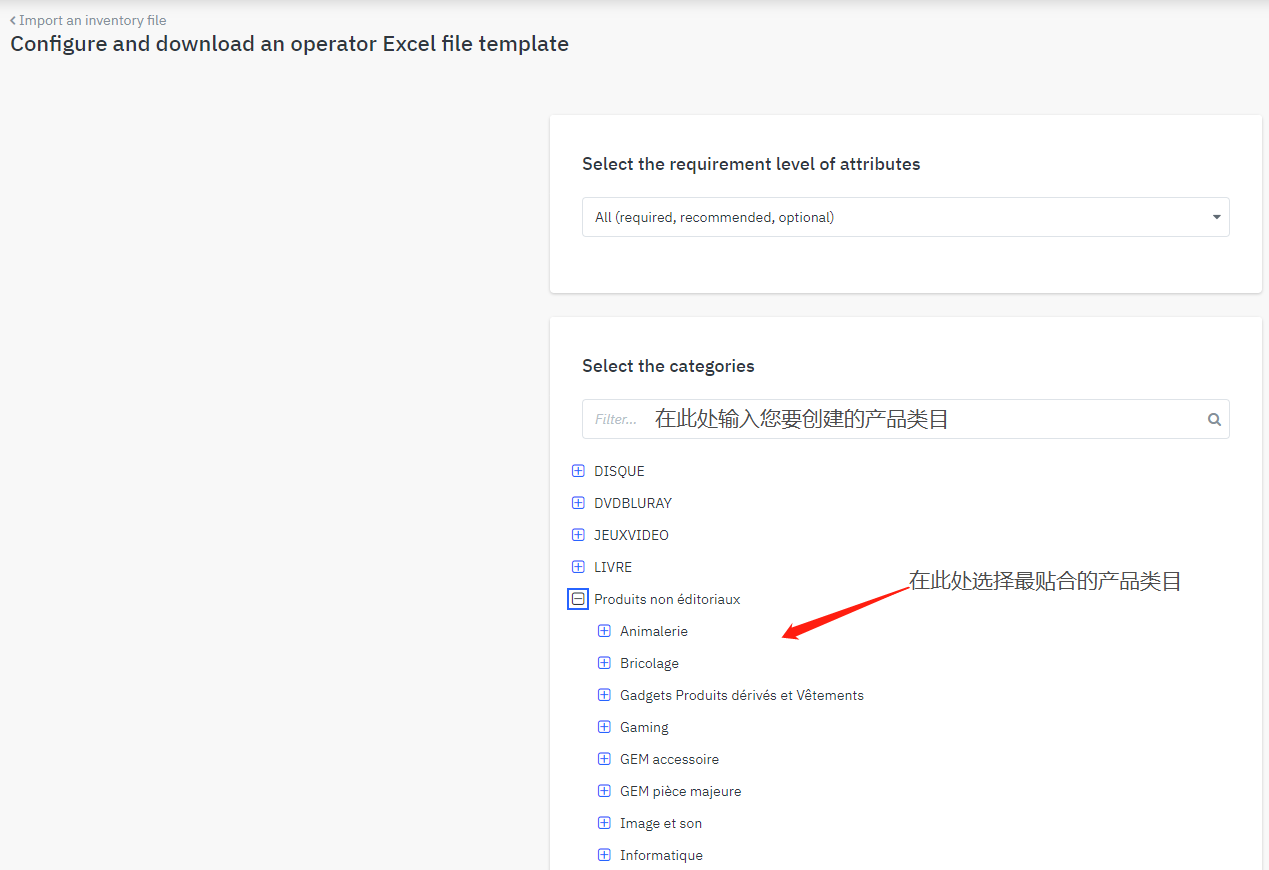Collapse the Produits non éditoriaux category
The image size is (1269, 870).
tap(578, 599)
